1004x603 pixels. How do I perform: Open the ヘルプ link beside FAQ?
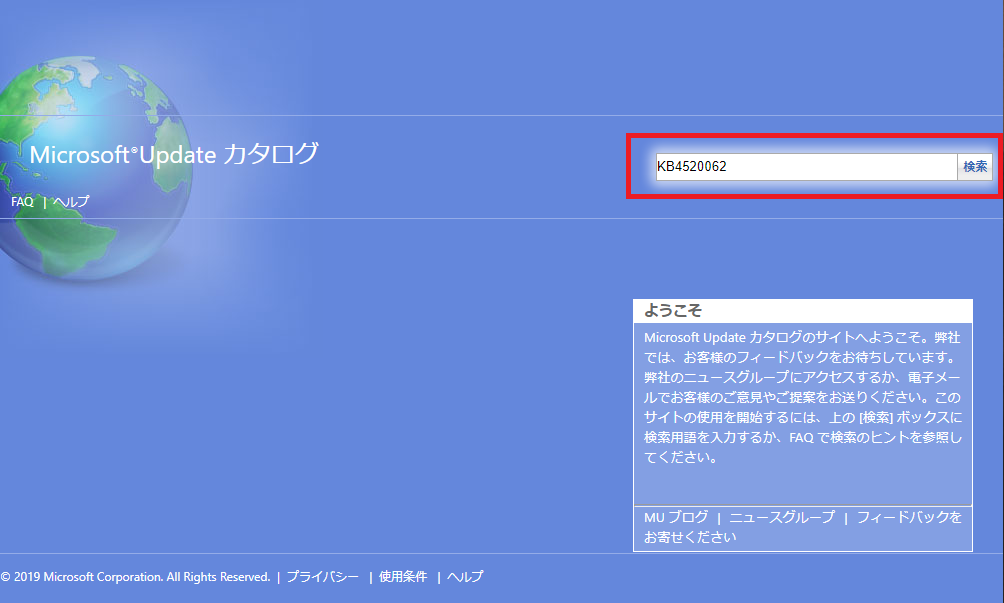pyautogui.click(x=71, y=202)
